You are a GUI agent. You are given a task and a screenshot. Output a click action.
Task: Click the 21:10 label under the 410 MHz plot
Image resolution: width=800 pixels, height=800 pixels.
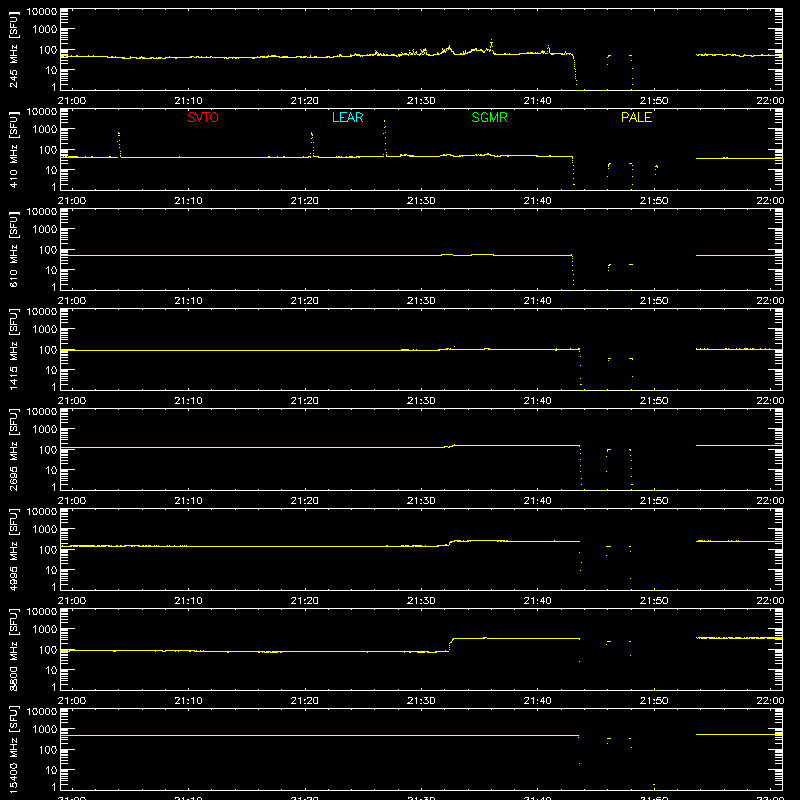[x=188, y=201]
